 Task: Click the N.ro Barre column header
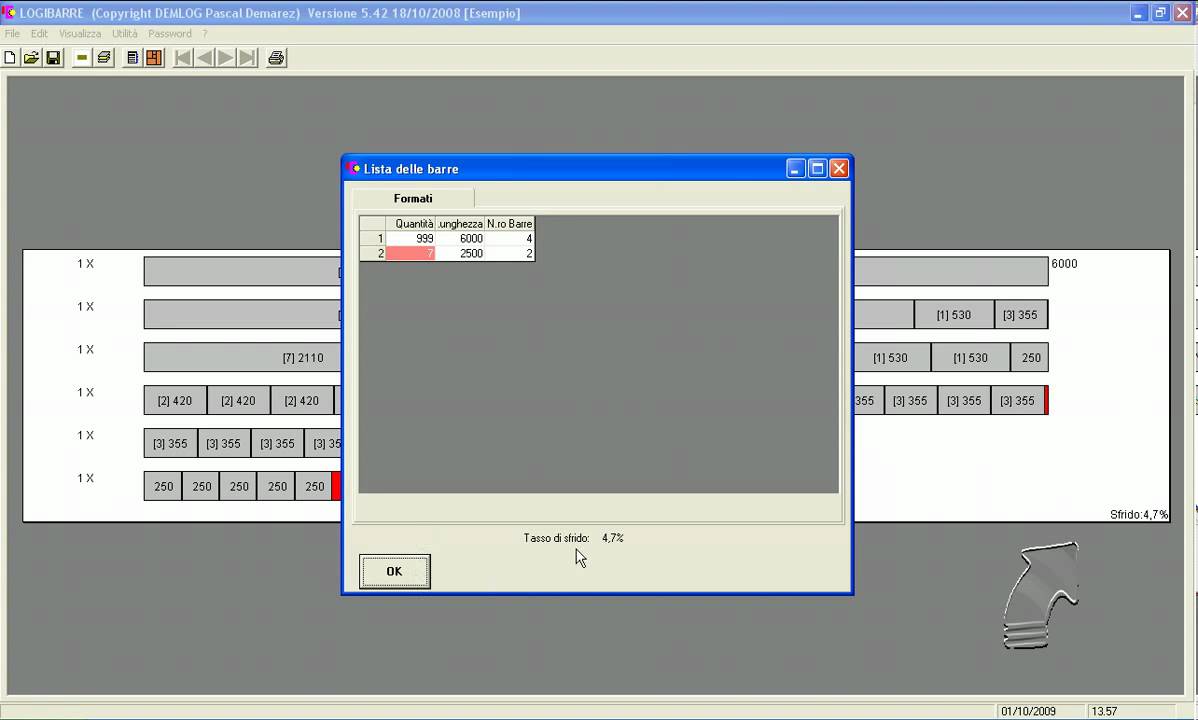point(510,224)
